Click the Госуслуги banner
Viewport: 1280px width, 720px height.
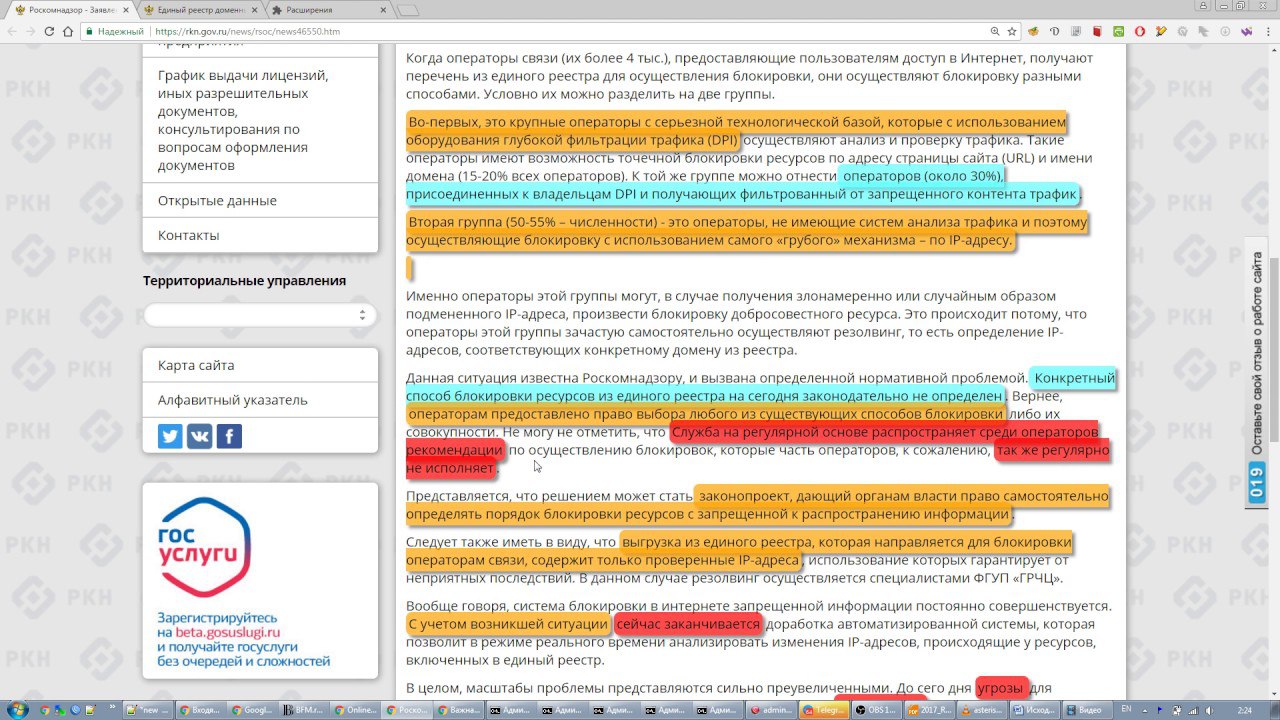[260, 580]
